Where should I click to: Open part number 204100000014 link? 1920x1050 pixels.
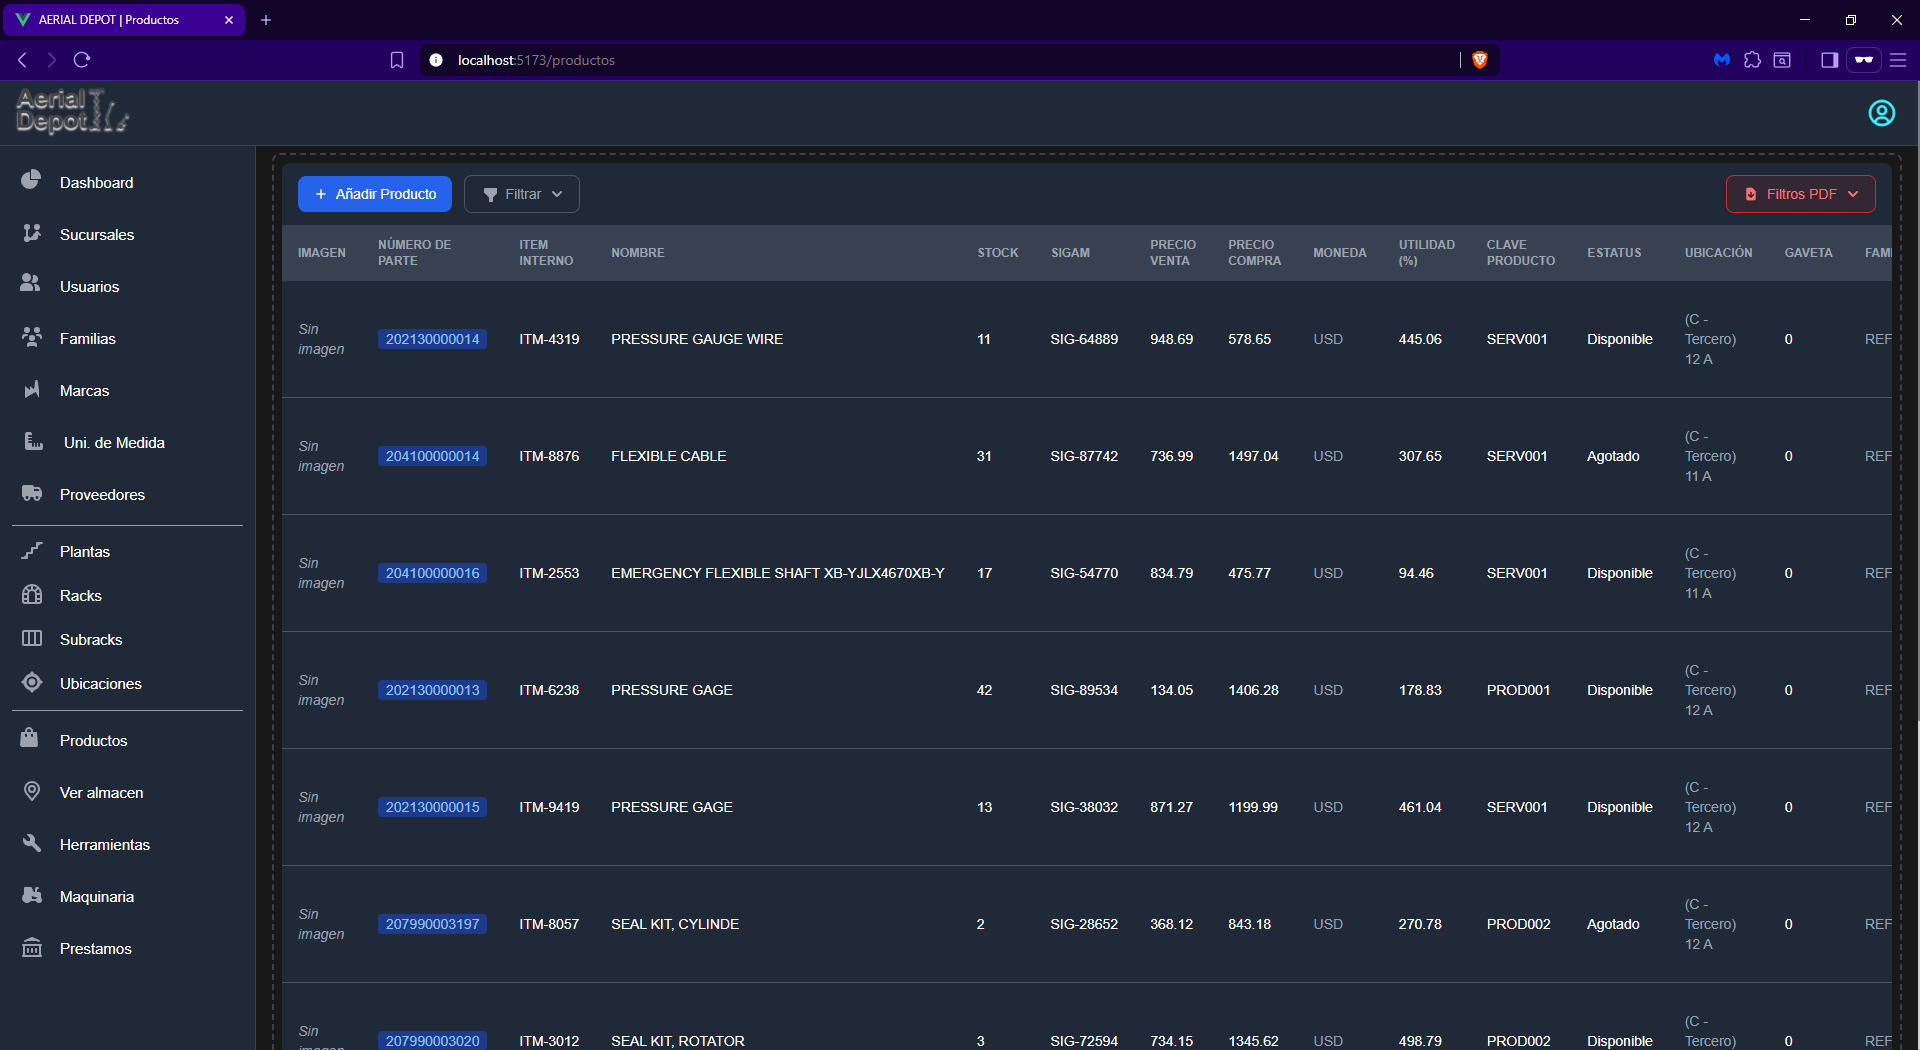(432, 456)
